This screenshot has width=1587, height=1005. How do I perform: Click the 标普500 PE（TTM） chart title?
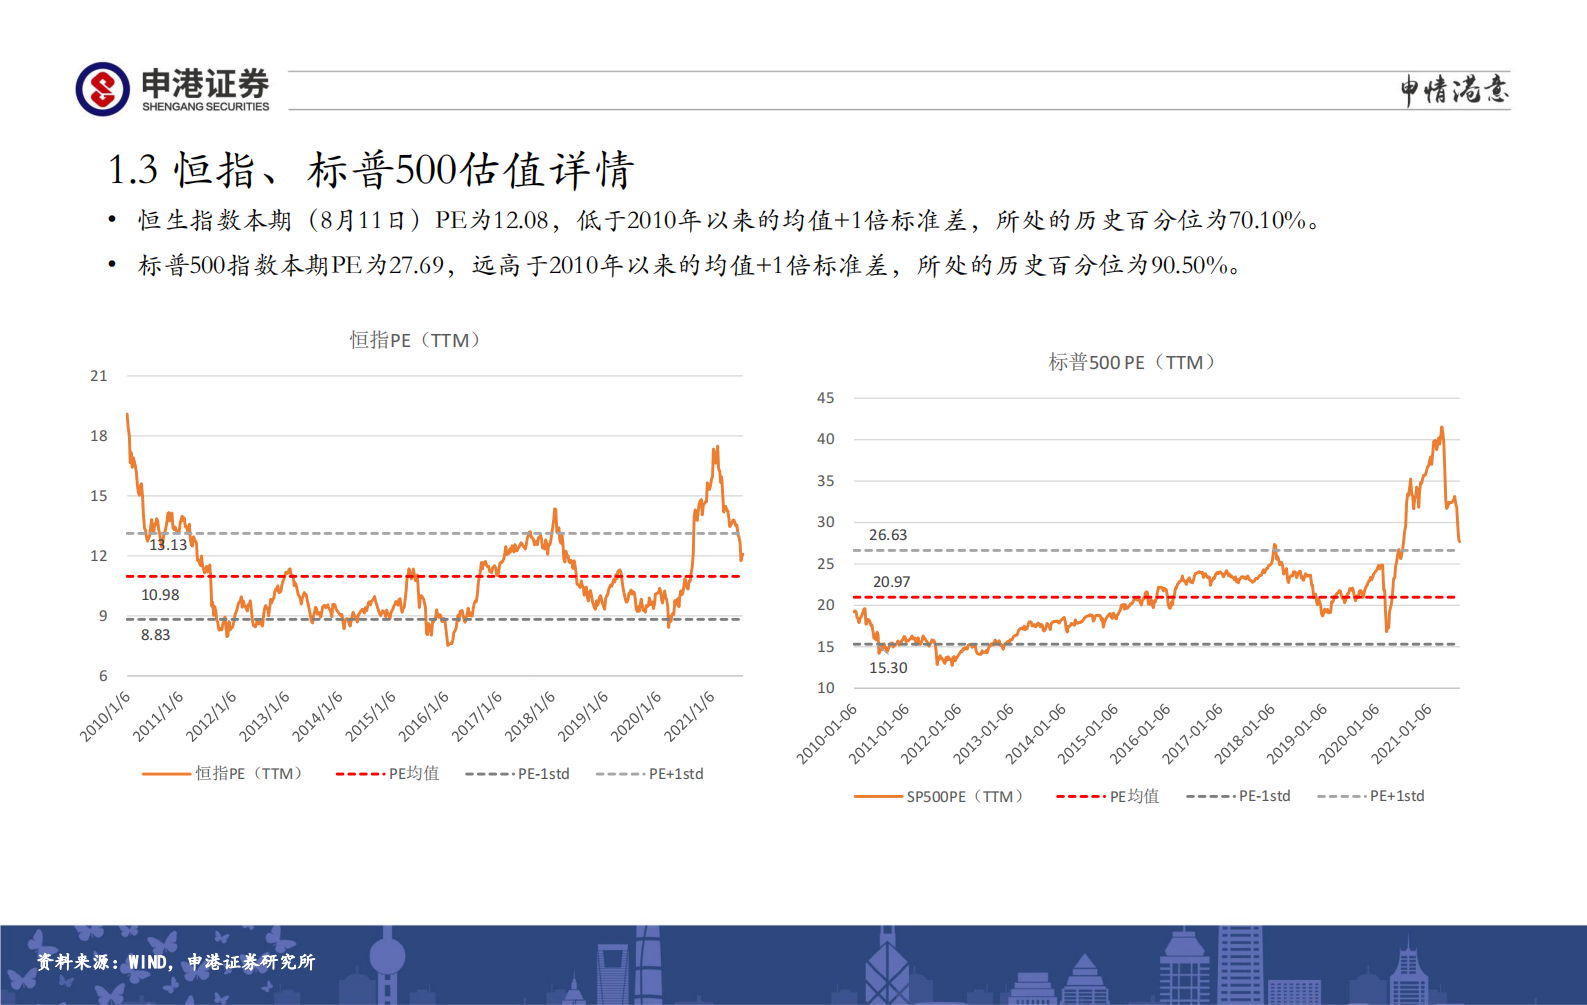1131,362
